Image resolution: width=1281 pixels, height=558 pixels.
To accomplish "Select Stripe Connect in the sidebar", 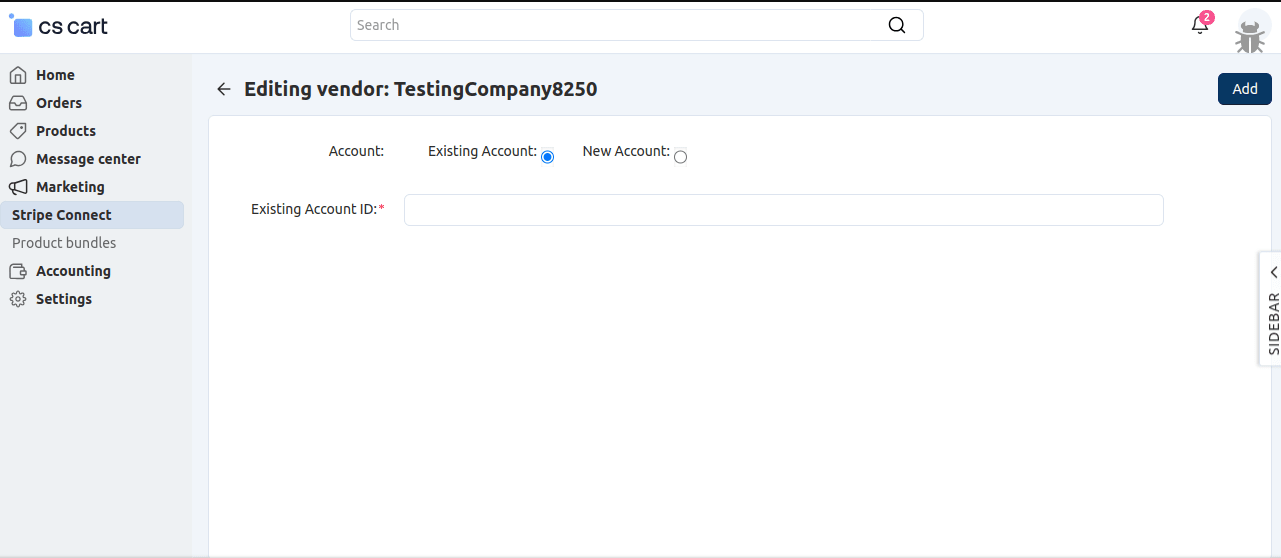I will click(92, 215).
